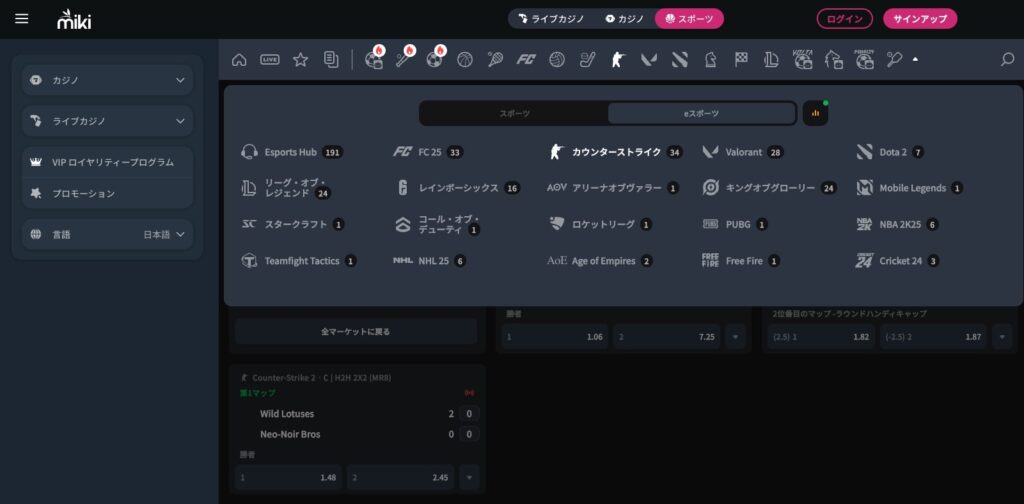This screenshot has width=1024, height=504.
Task: Open PUBG category
Action: (x=735, y=225)
